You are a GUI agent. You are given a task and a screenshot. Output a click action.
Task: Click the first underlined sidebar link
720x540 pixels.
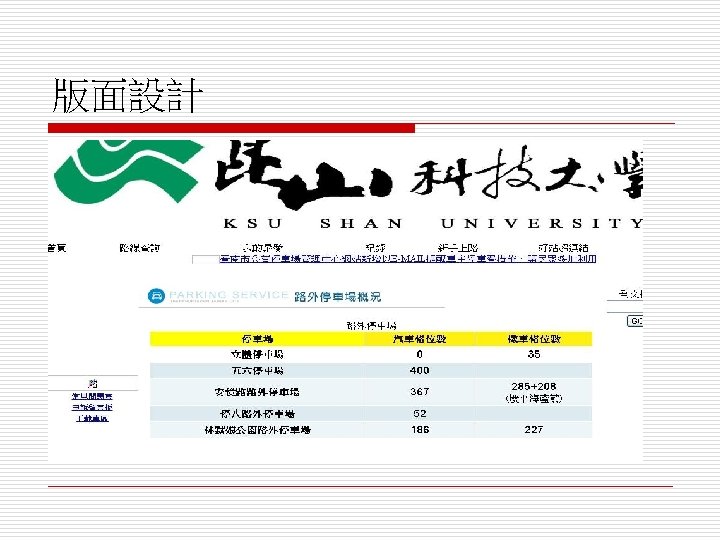point(92,396)
